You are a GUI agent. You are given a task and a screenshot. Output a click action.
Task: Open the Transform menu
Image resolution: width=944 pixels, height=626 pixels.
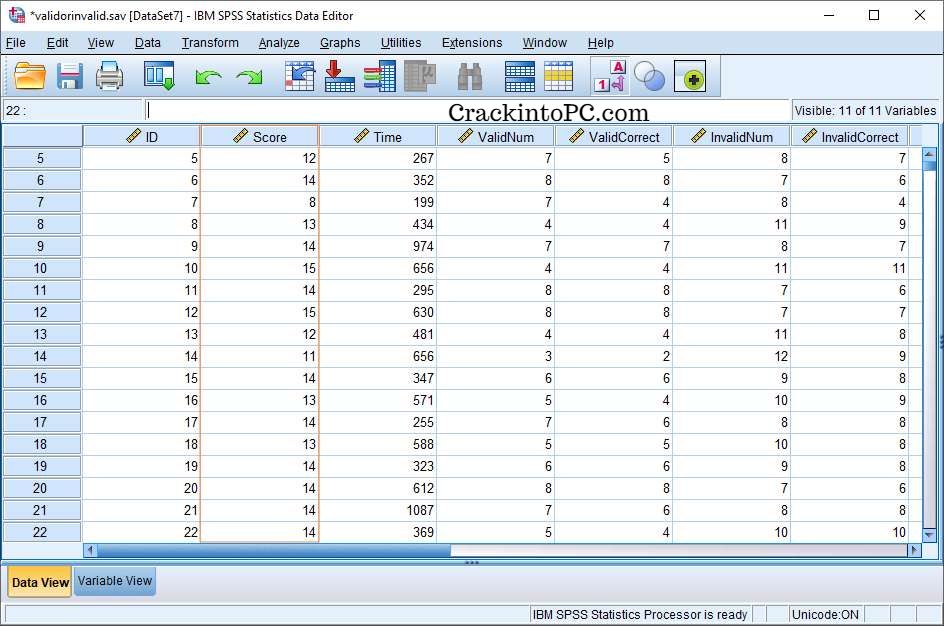(210, 43)
